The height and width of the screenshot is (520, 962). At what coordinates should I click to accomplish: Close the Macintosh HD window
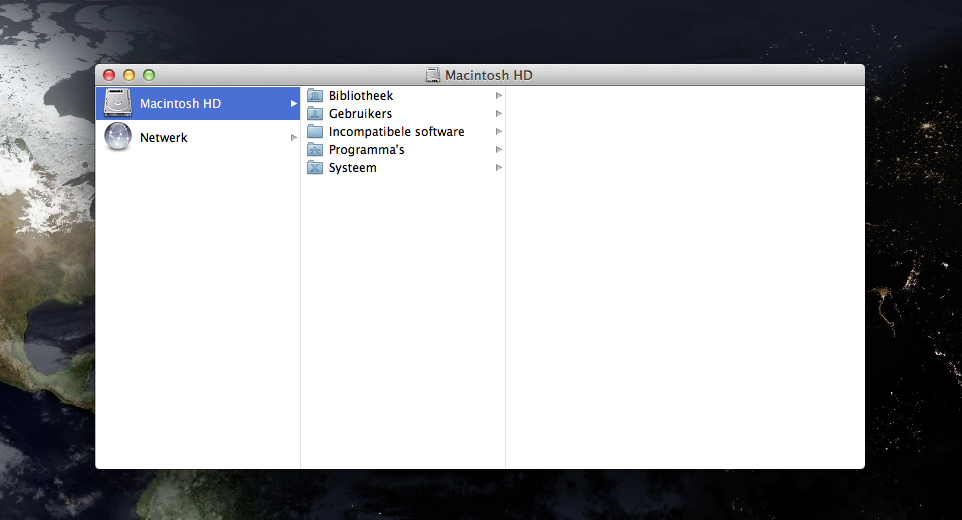click(109, 75)
